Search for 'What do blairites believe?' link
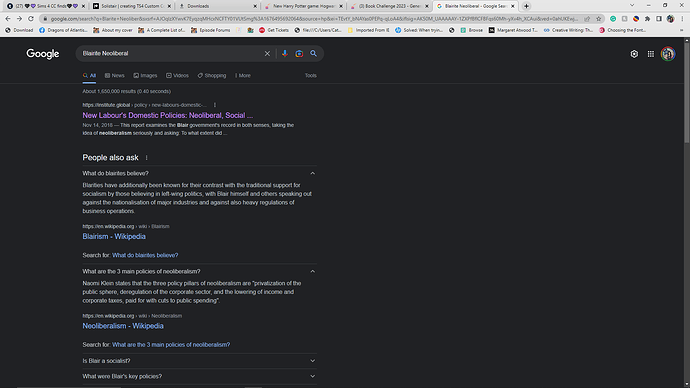The image size is (690, 388). click(145, 255)
